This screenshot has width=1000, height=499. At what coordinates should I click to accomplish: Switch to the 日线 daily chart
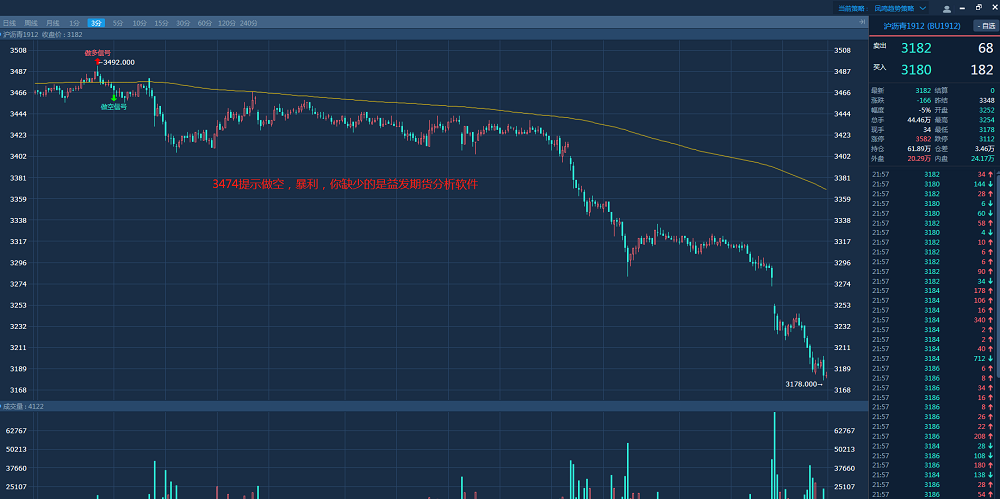10,22
